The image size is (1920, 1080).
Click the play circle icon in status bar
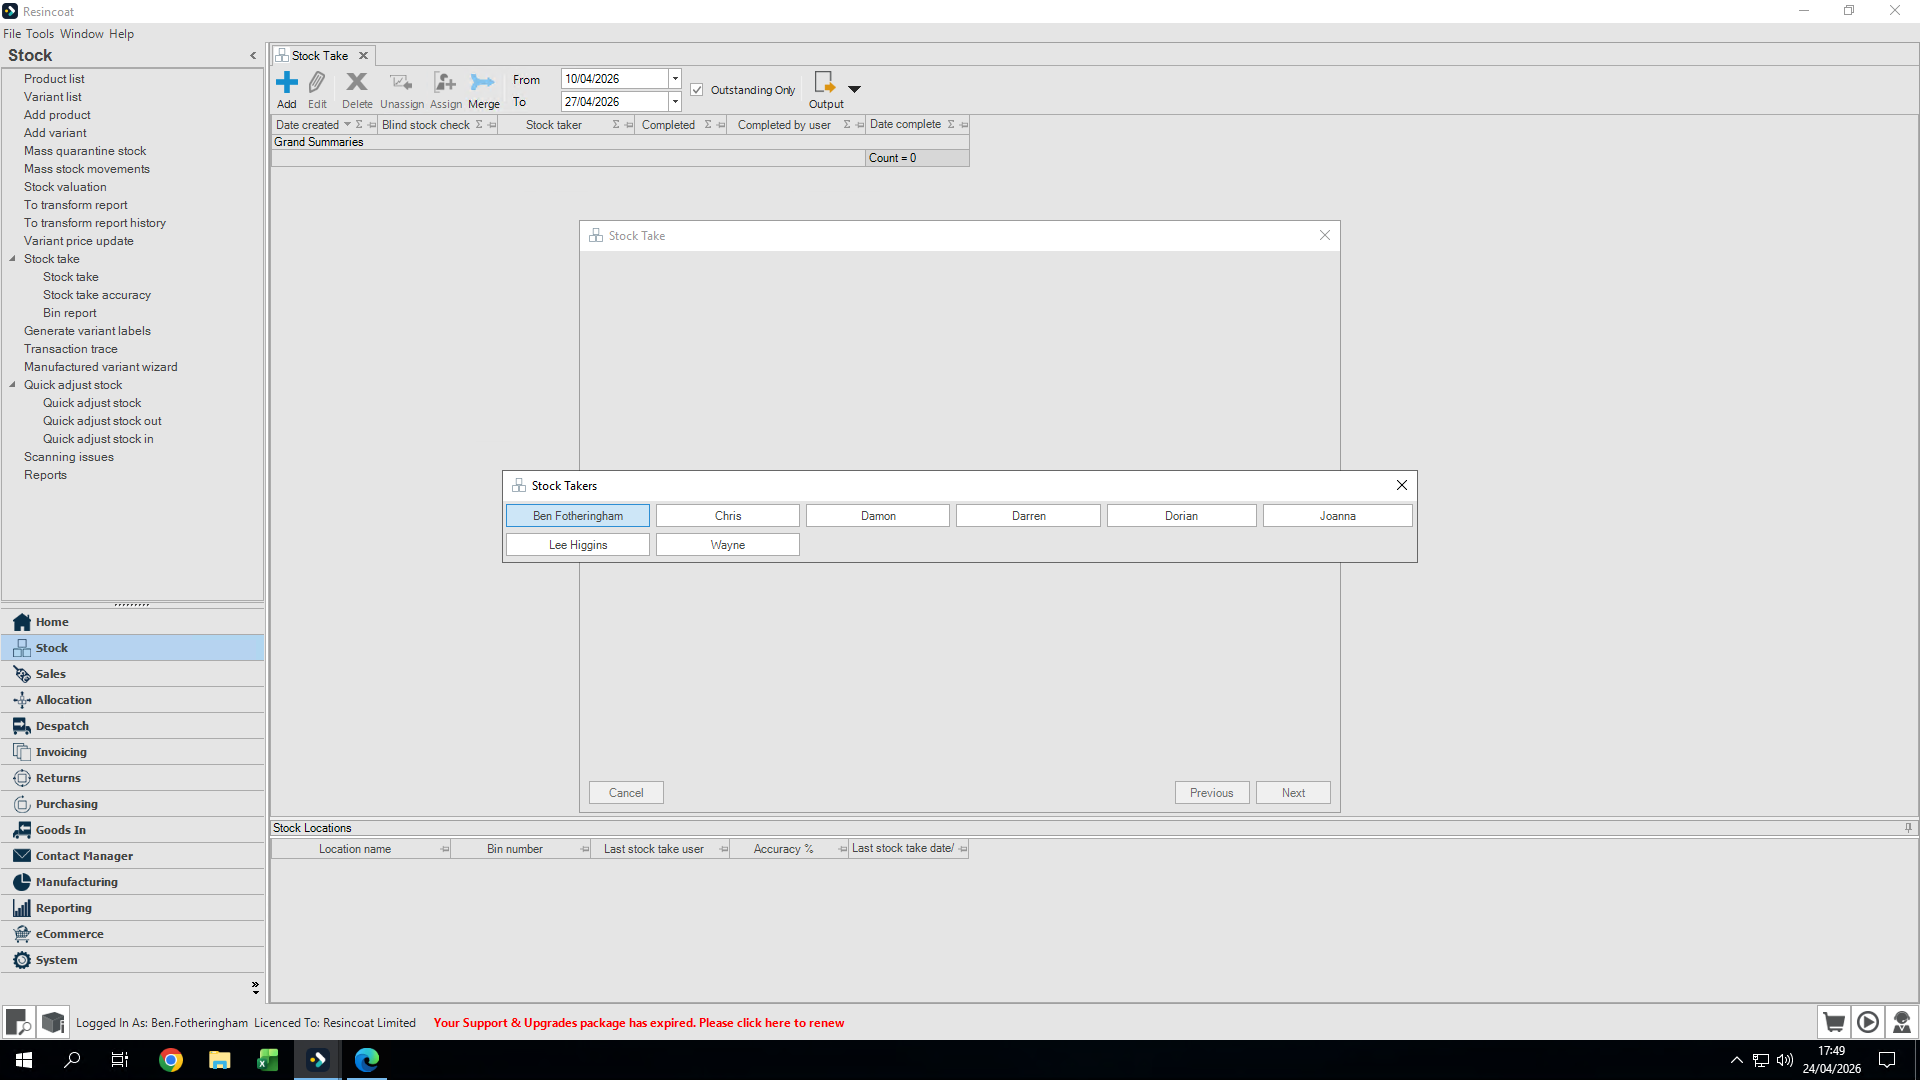click(1867, 1022)
